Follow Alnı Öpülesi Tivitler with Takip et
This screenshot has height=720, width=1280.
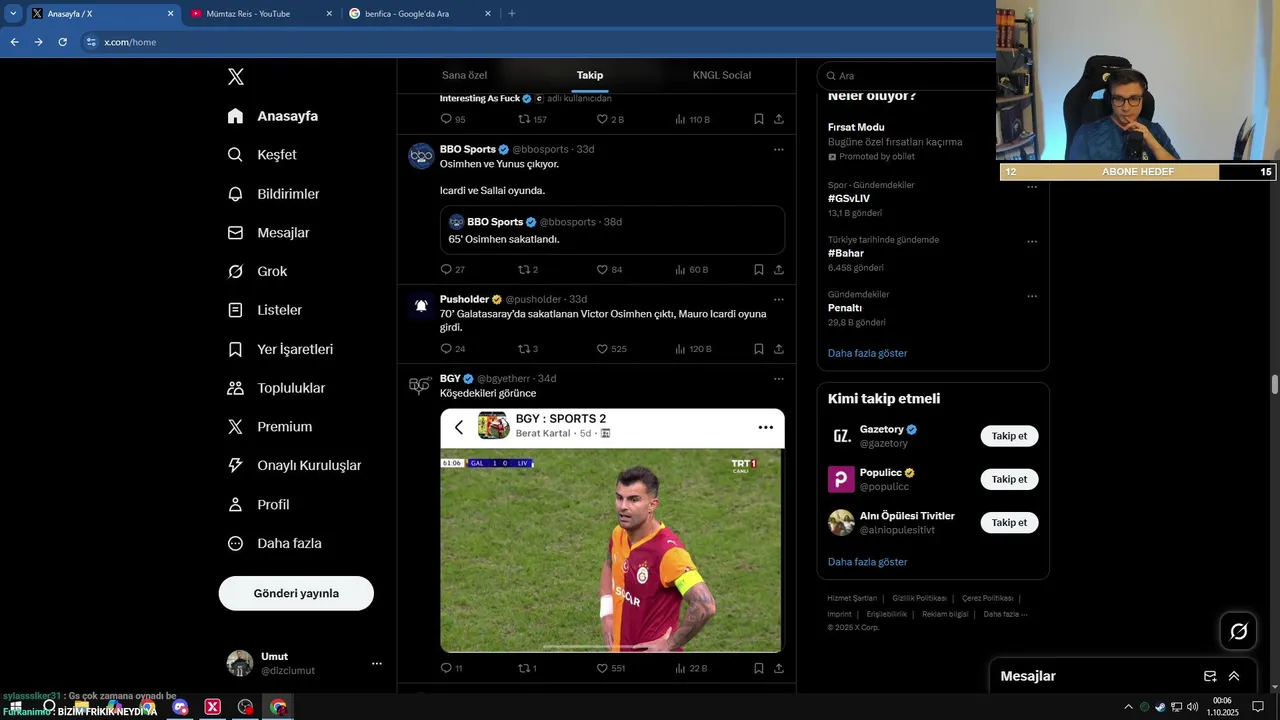coord(1009,522)
